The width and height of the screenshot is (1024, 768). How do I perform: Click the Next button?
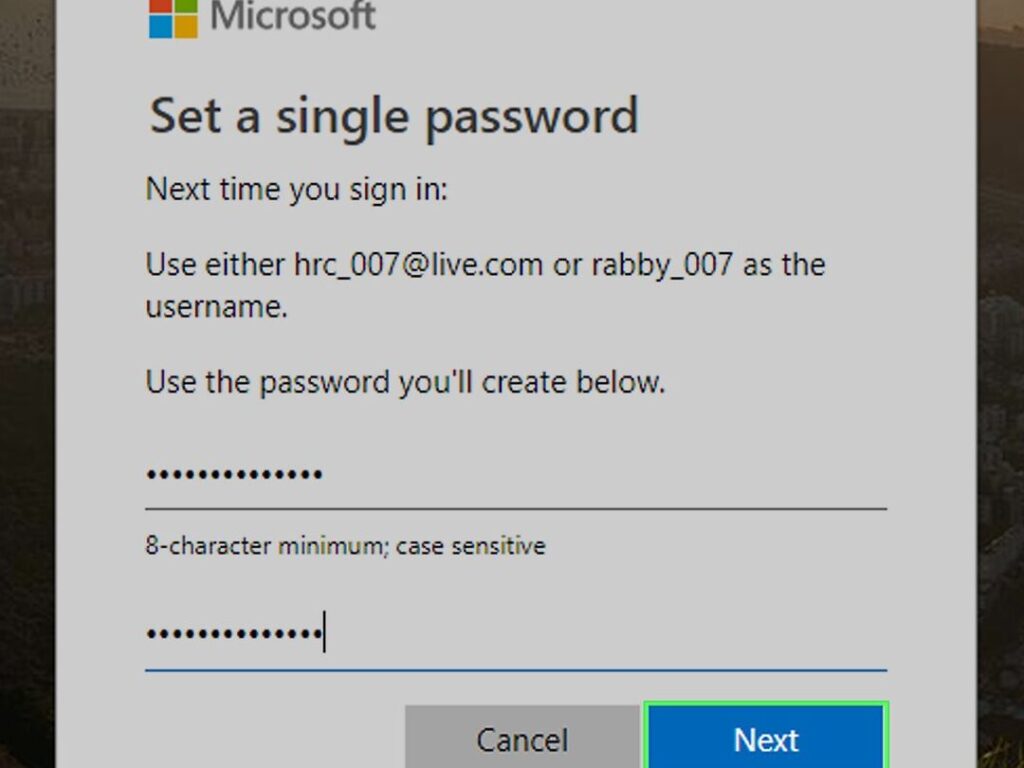[765, 739]
